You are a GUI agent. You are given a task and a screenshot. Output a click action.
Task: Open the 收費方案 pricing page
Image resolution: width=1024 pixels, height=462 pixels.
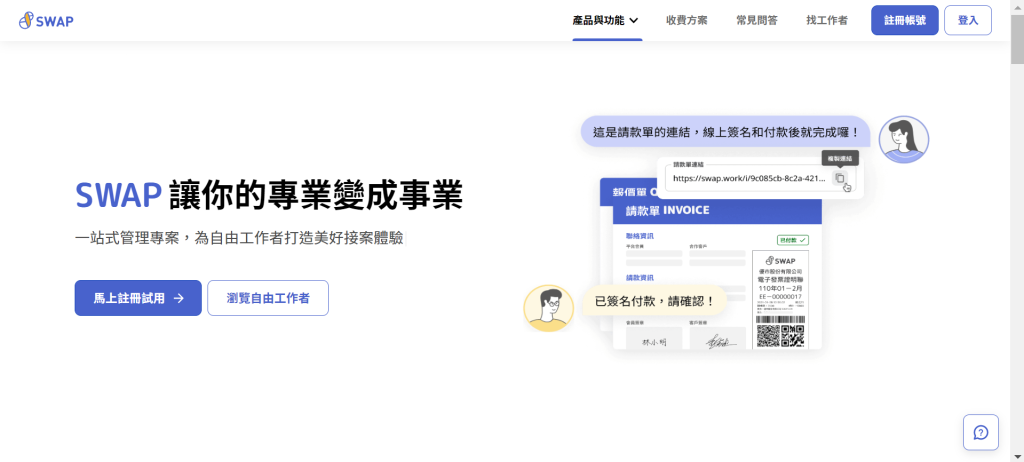click(x=686, y=20)
